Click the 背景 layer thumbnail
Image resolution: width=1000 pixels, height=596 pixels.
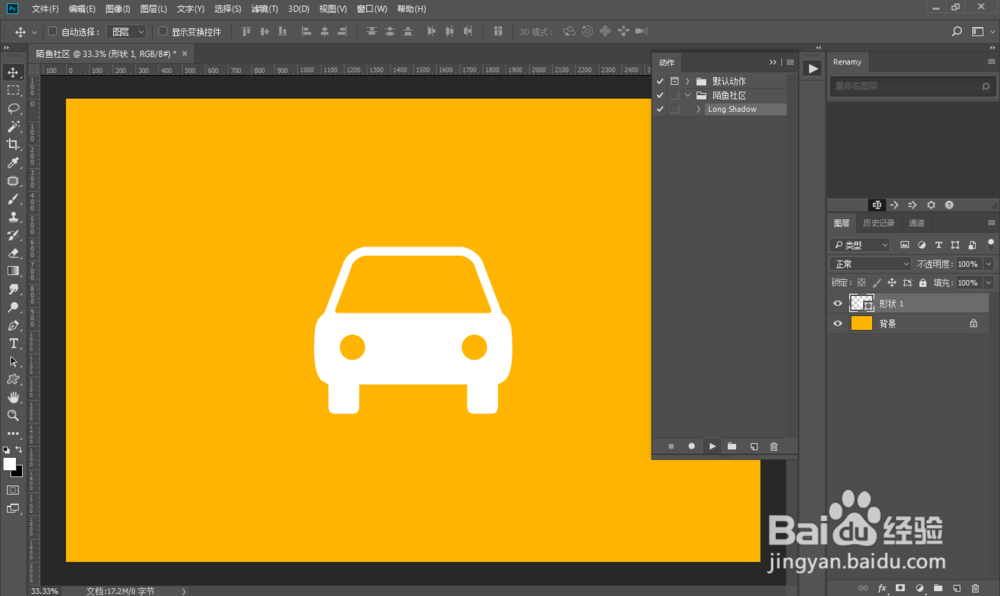861,323
